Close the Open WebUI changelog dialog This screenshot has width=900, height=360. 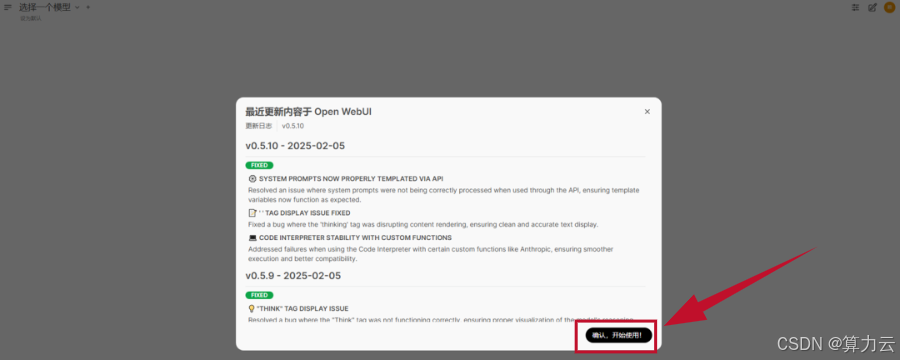click(x=647, y=111)
